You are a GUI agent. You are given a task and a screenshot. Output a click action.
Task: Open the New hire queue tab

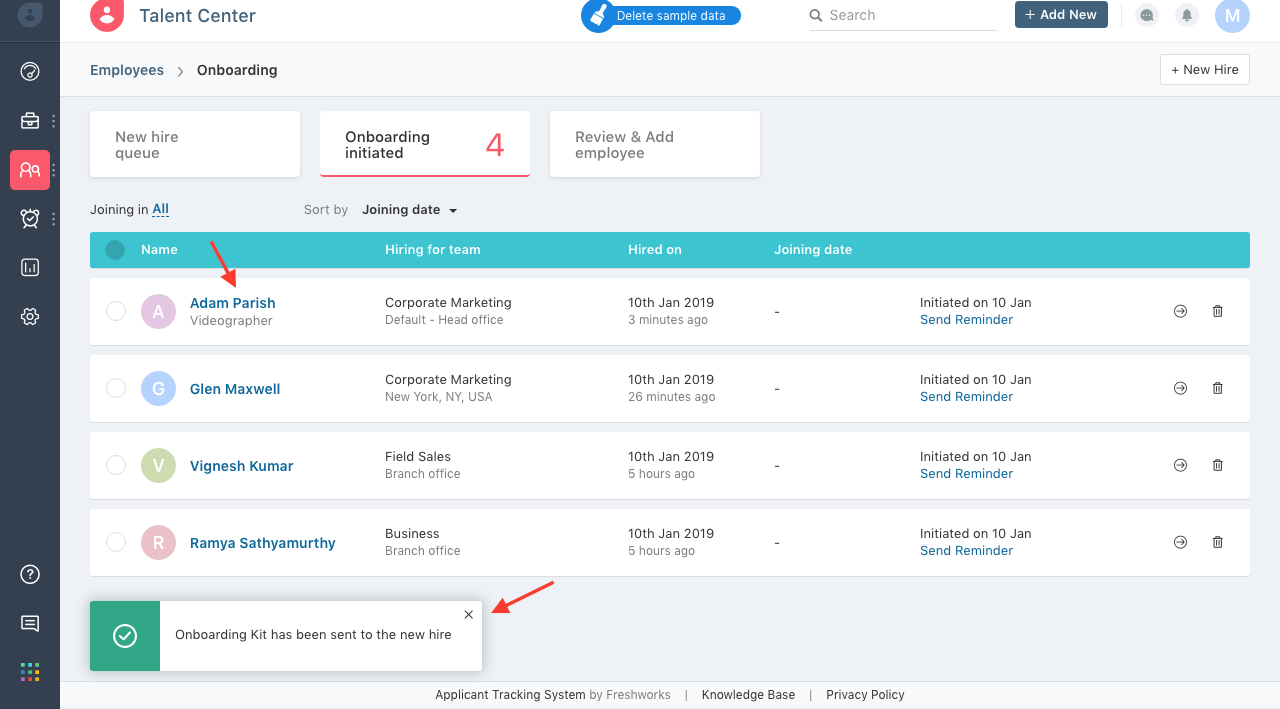pos(194,143)
